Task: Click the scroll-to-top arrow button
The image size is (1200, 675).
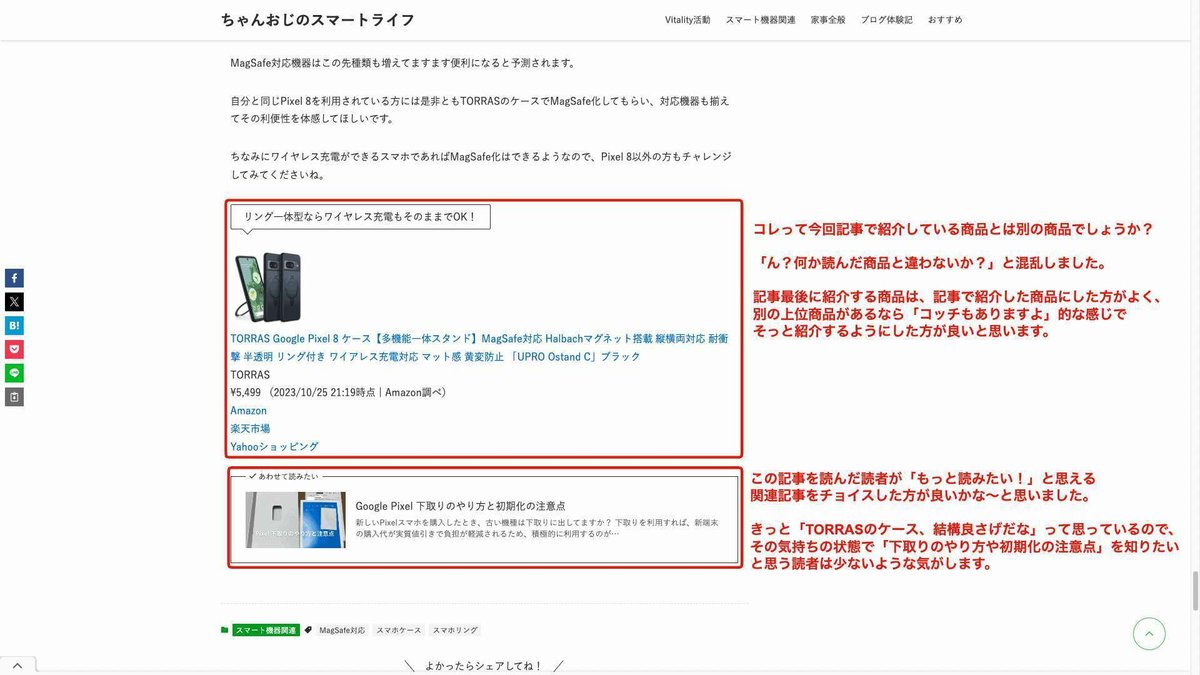Action: pyautogui.click(x=1149, y=633)
